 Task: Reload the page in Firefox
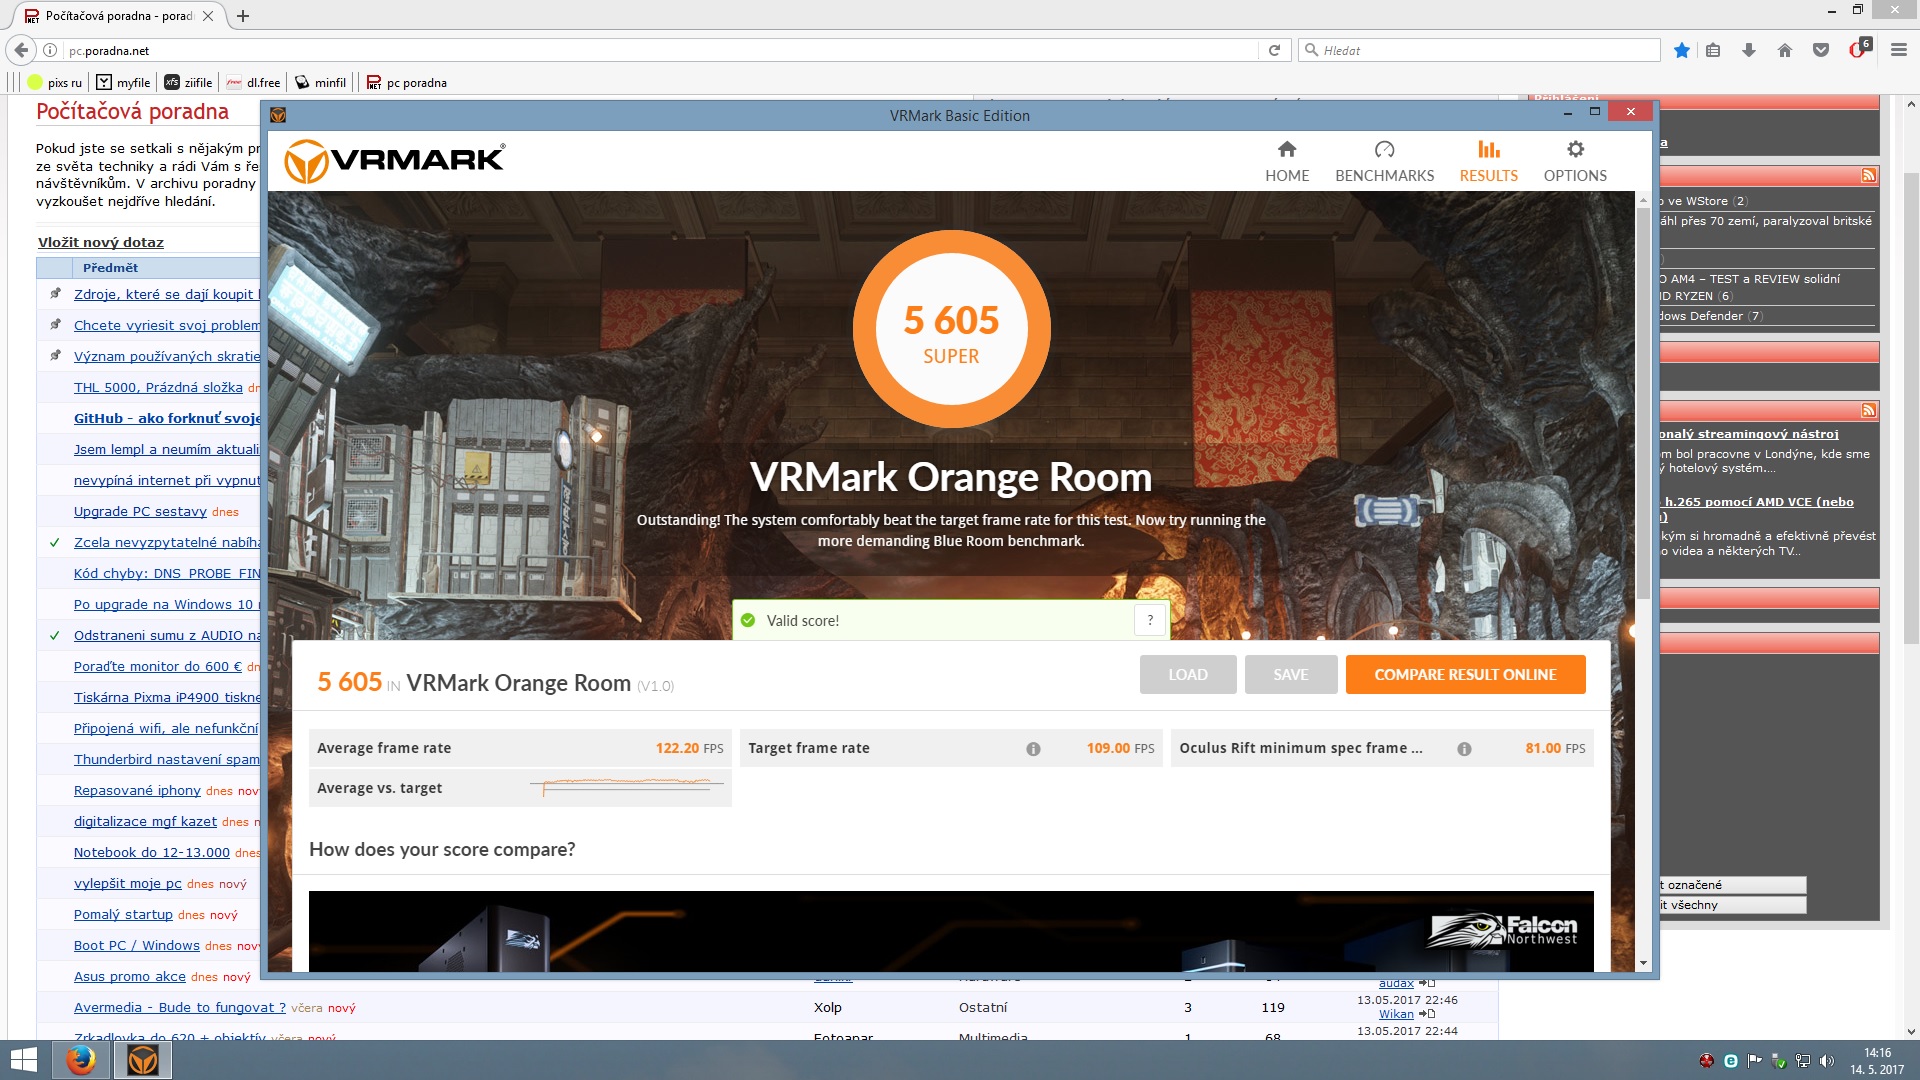point(1274,50)
